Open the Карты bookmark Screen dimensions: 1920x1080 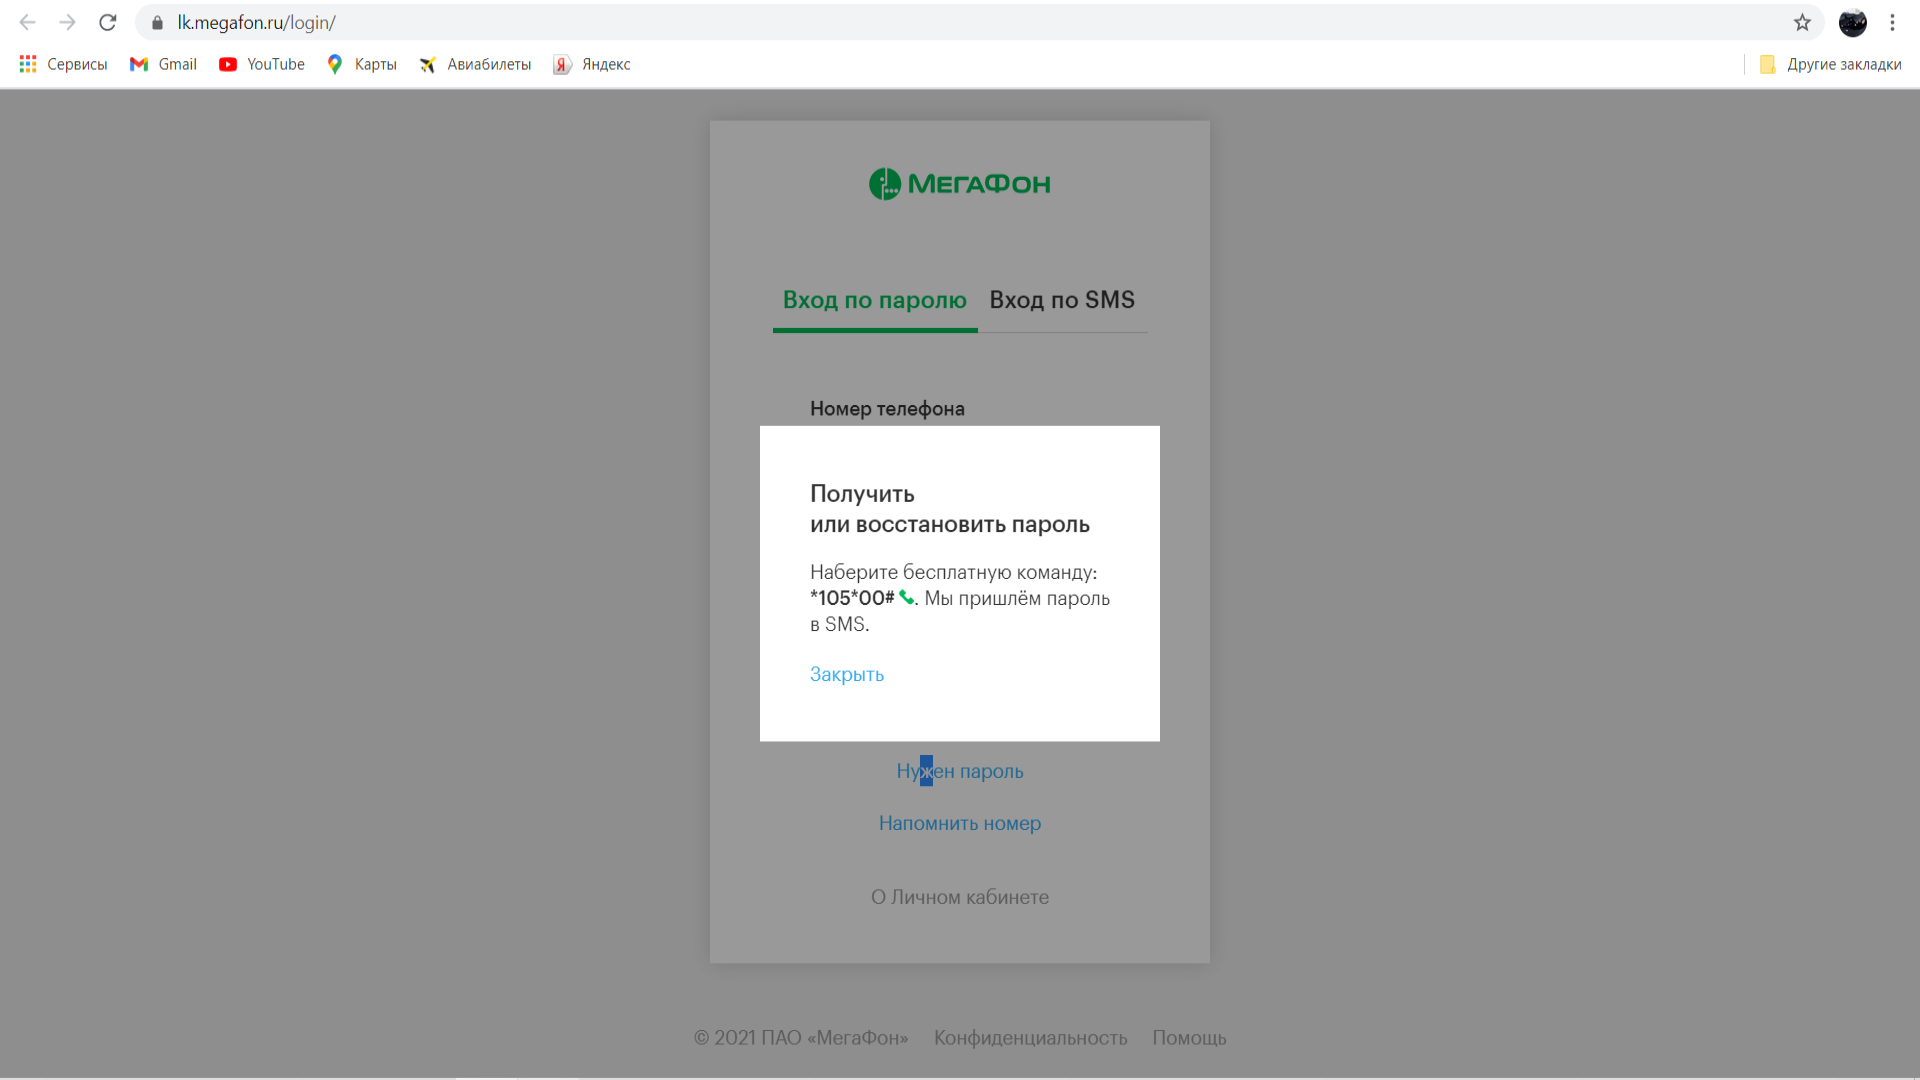362,64
